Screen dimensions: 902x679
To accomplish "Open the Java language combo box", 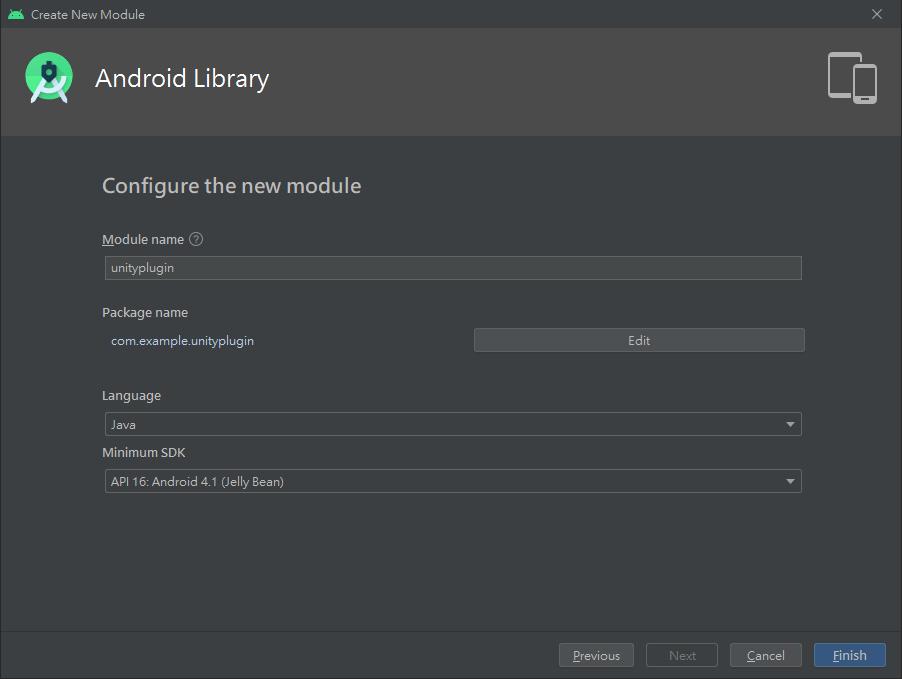I will [x=453, y=424].
